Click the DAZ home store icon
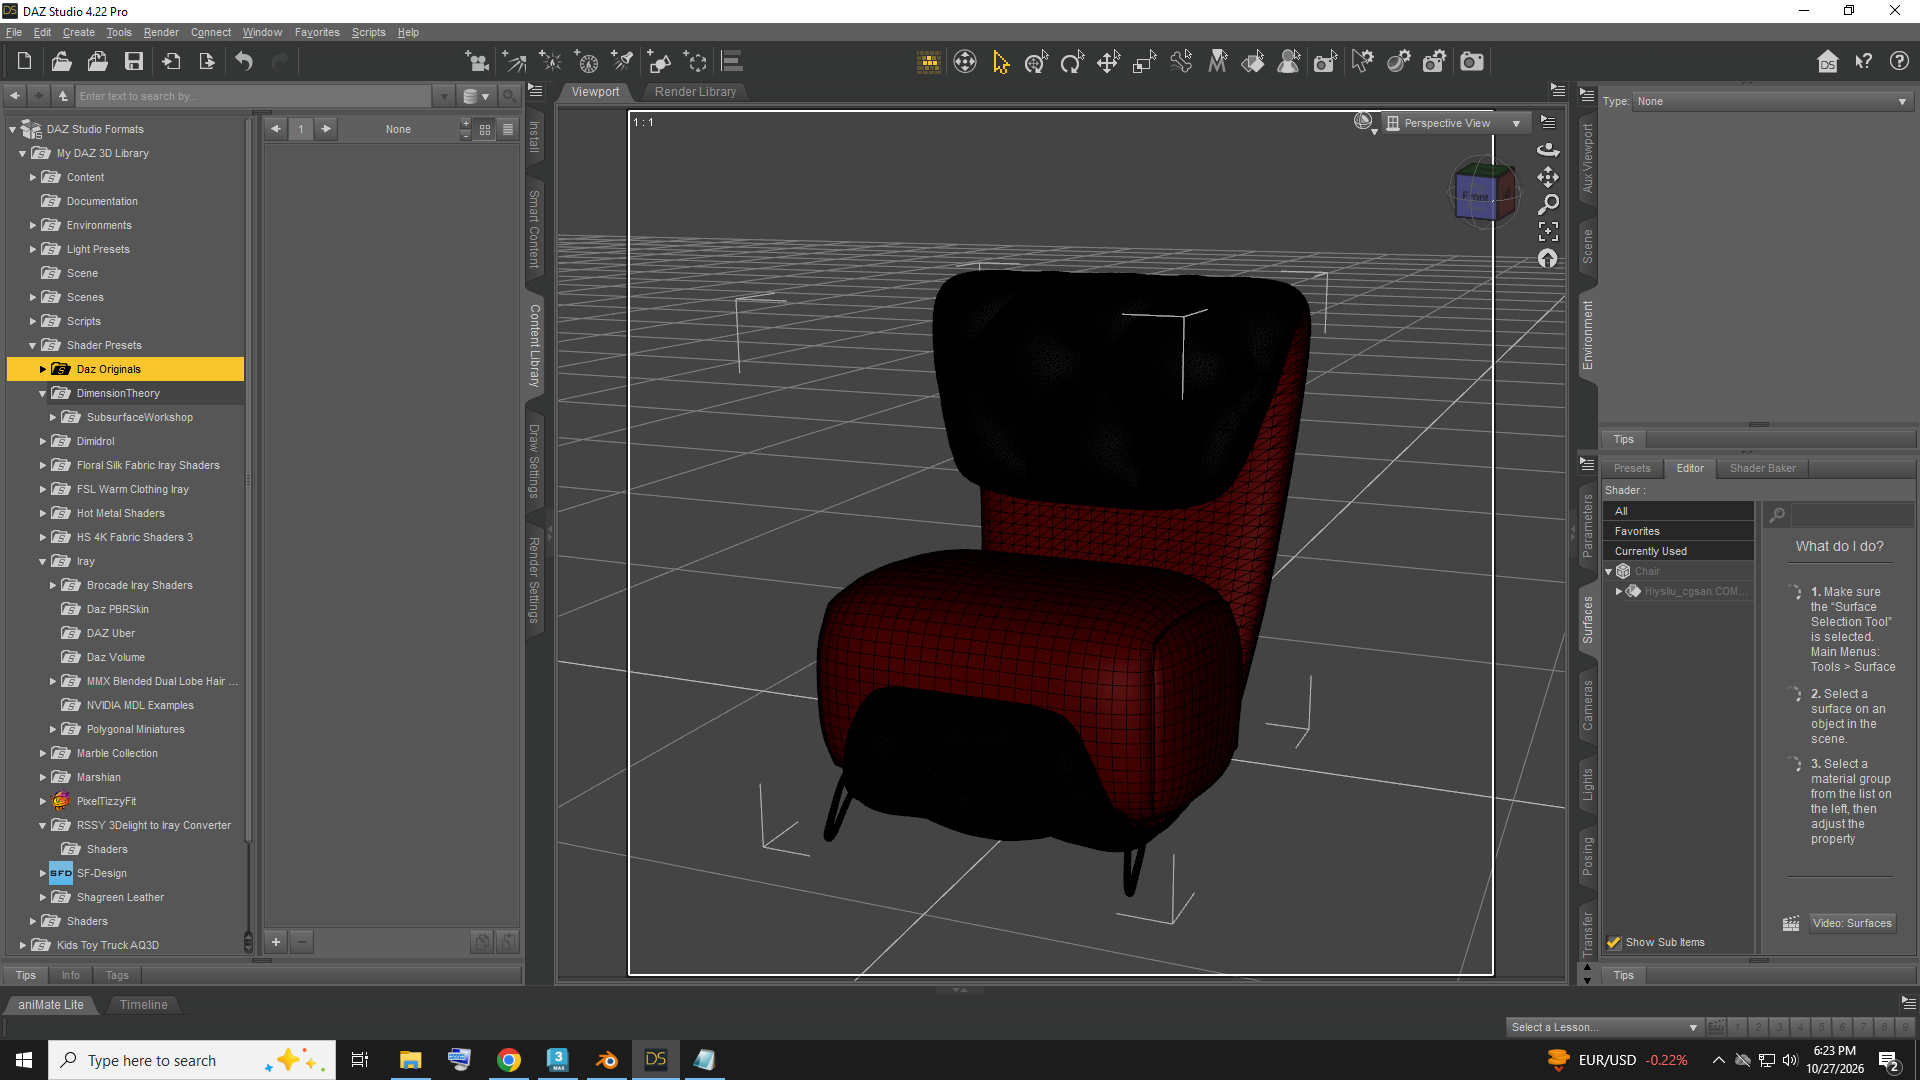 [x=1827, y=62]
